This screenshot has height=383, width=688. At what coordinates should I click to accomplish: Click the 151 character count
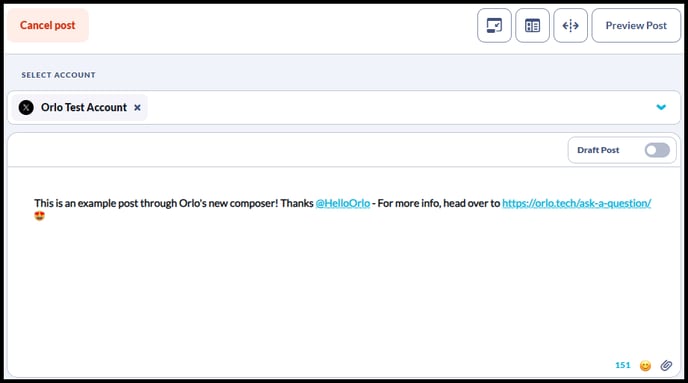click(623, 365)
